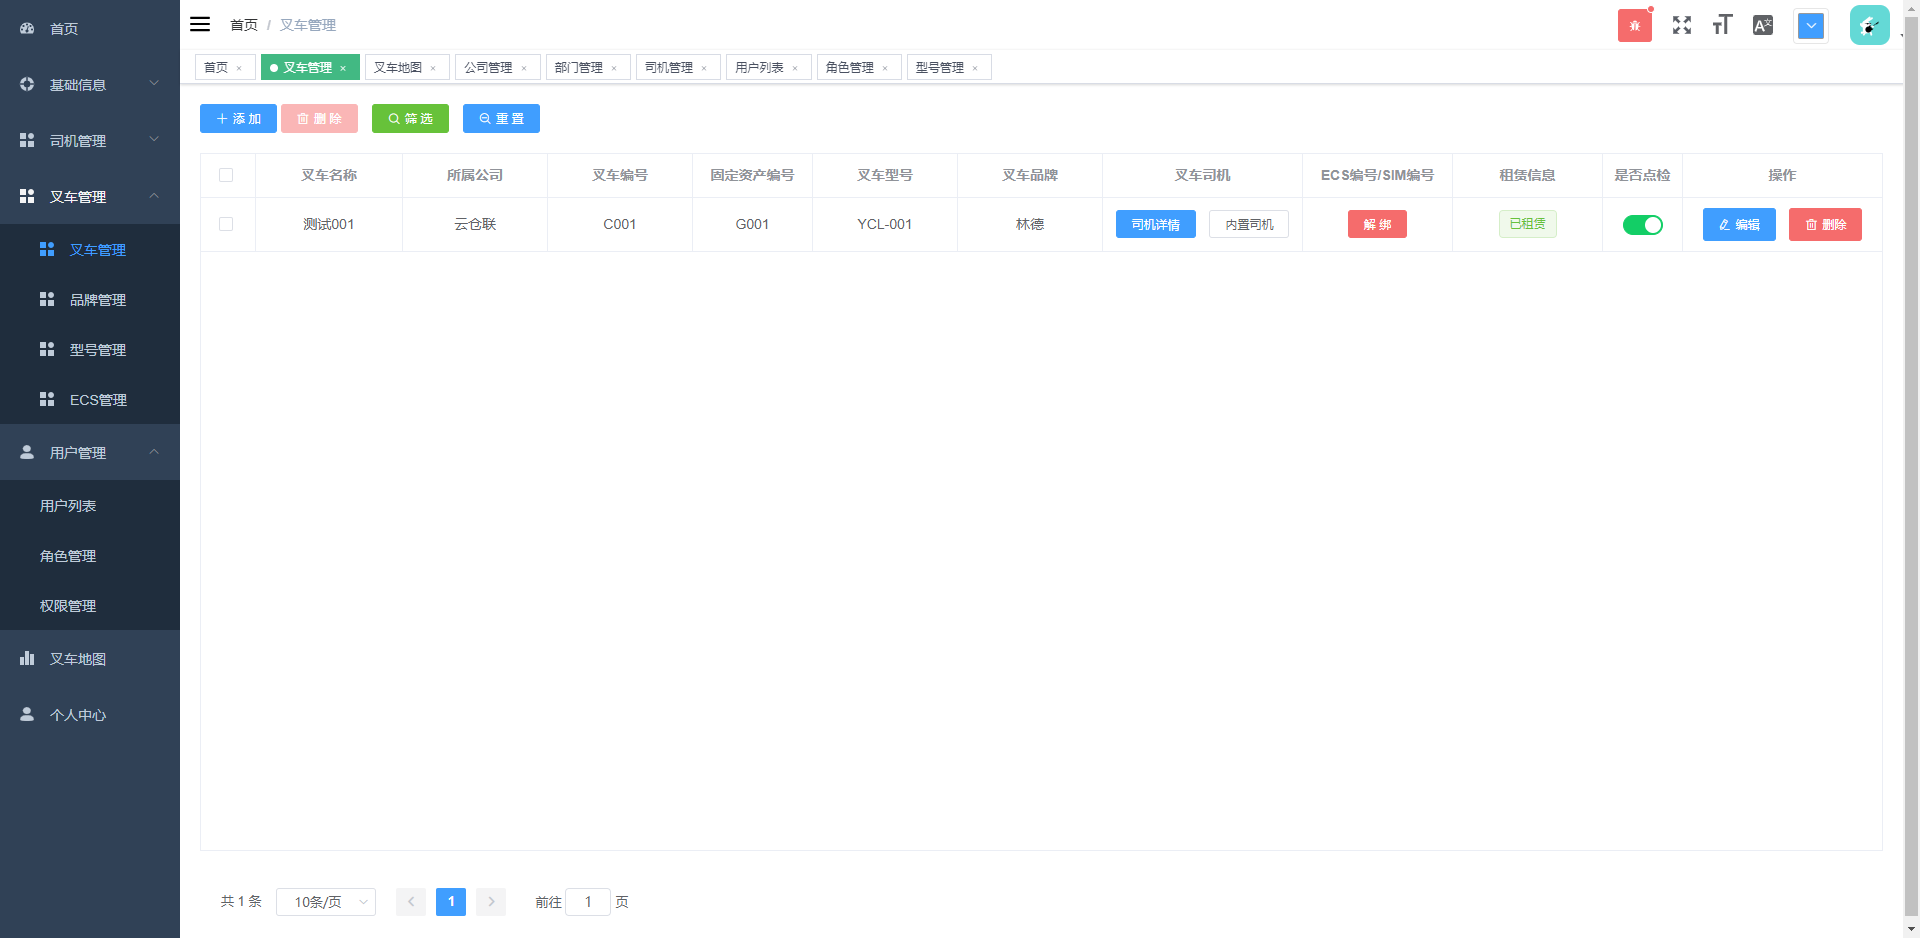Collapse sidebar with hamburger icon

(200, 24)
